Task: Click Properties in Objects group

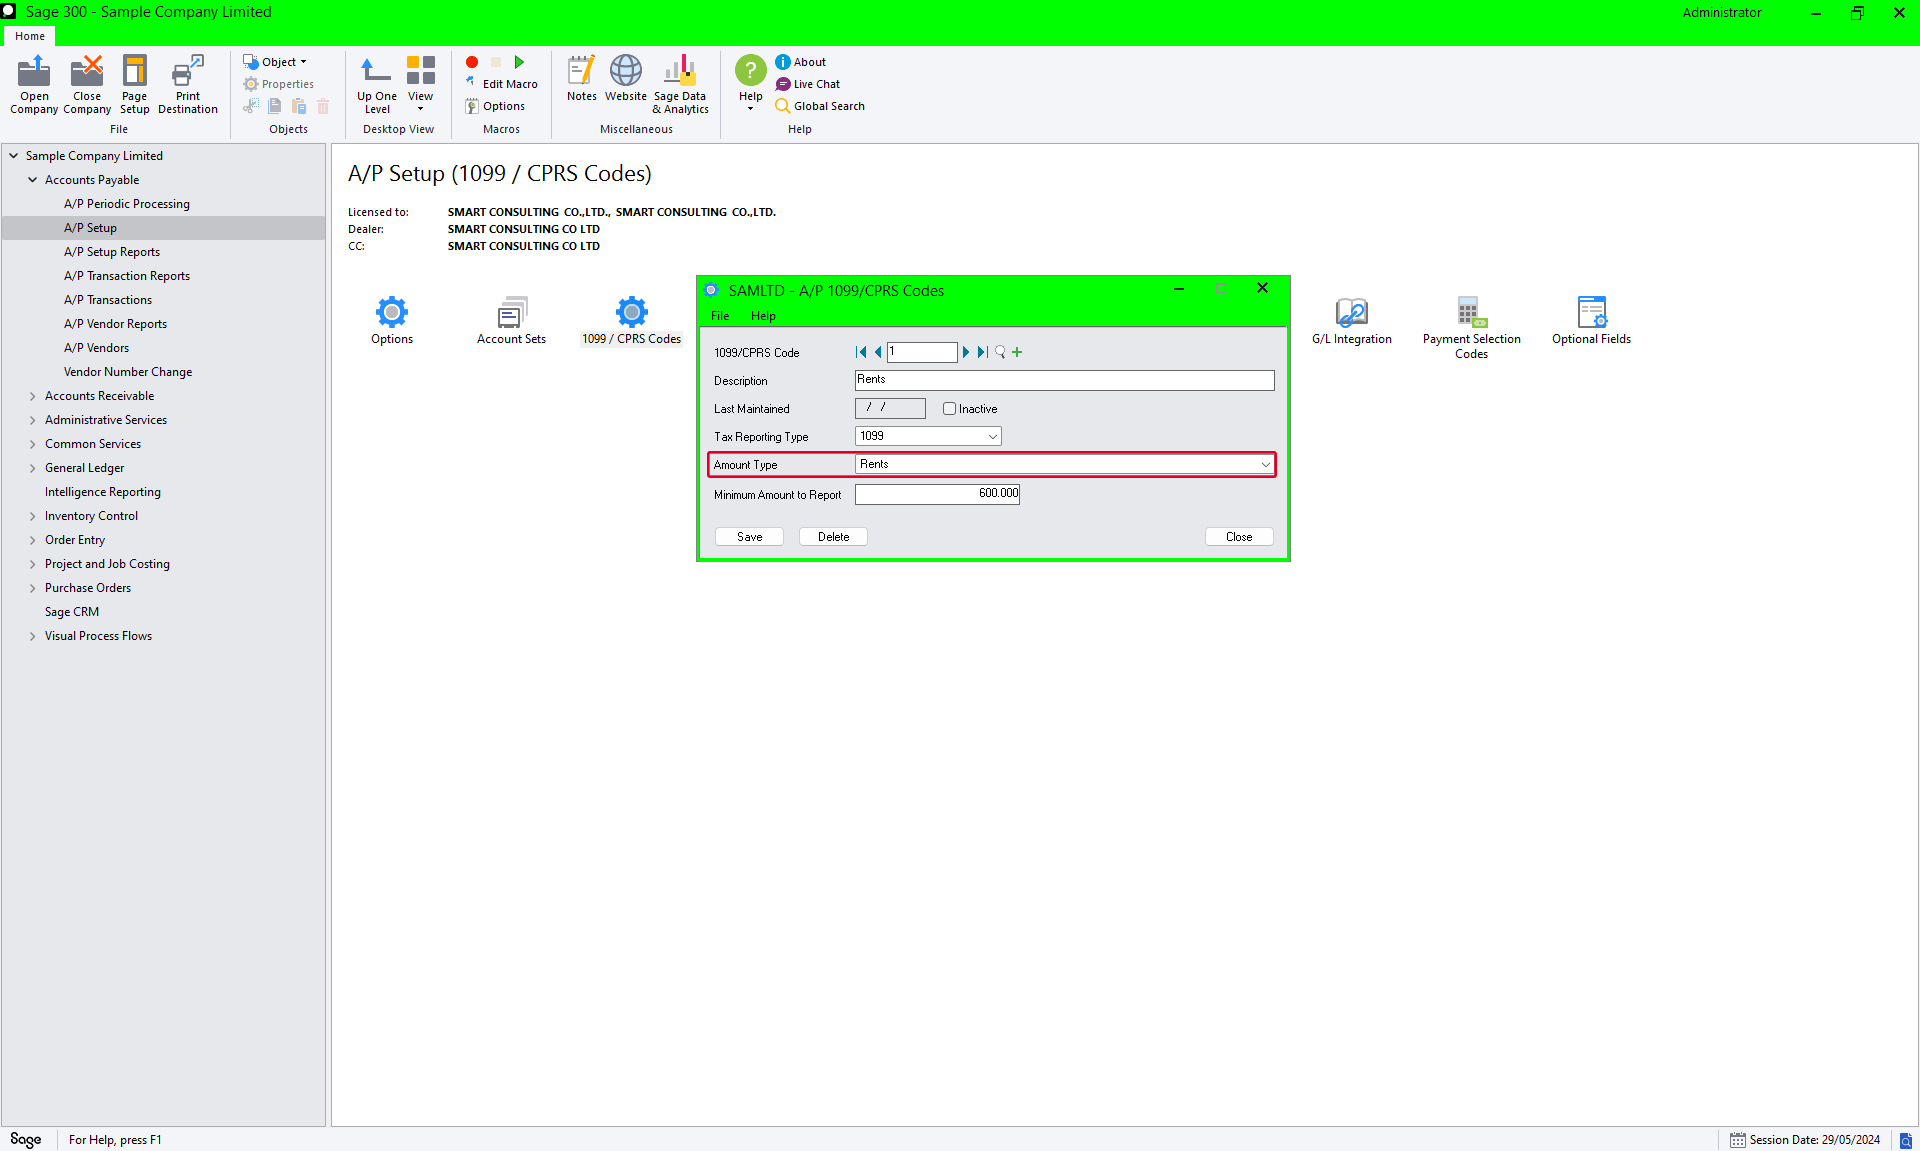Action: point(279,84)
